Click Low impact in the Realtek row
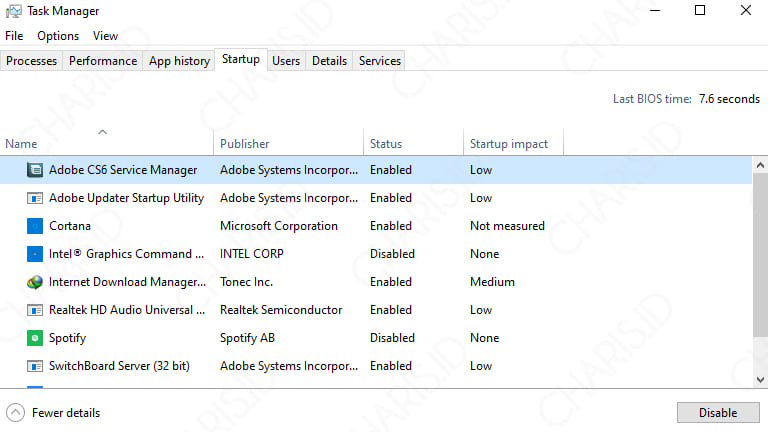Viewport: 768px width, 432px height. [x=481, y=310]
